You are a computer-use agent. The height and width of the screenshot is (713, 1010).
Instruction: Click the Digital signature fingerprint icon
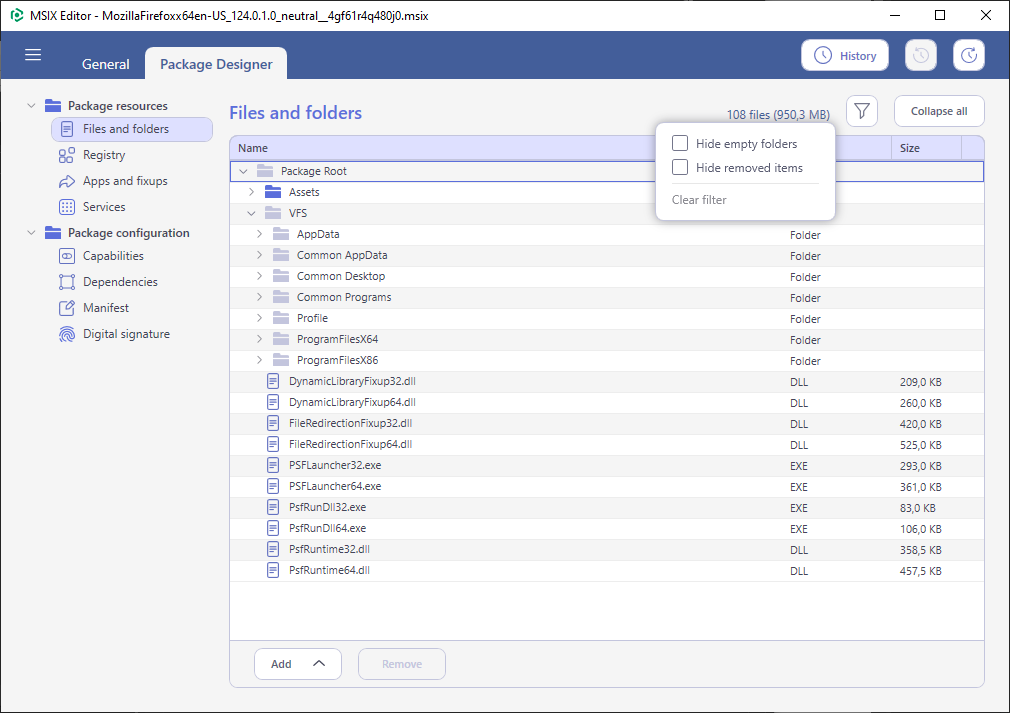point(66,334)
